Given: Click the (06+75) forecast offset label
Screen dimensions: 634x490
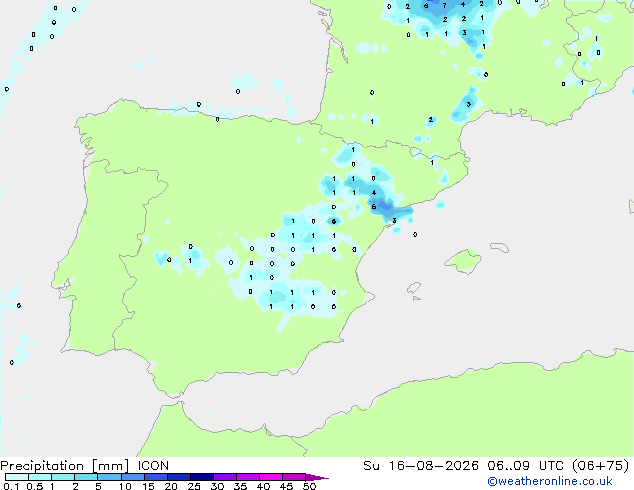Looking at the screenshot, I should (x=602, y=466).
